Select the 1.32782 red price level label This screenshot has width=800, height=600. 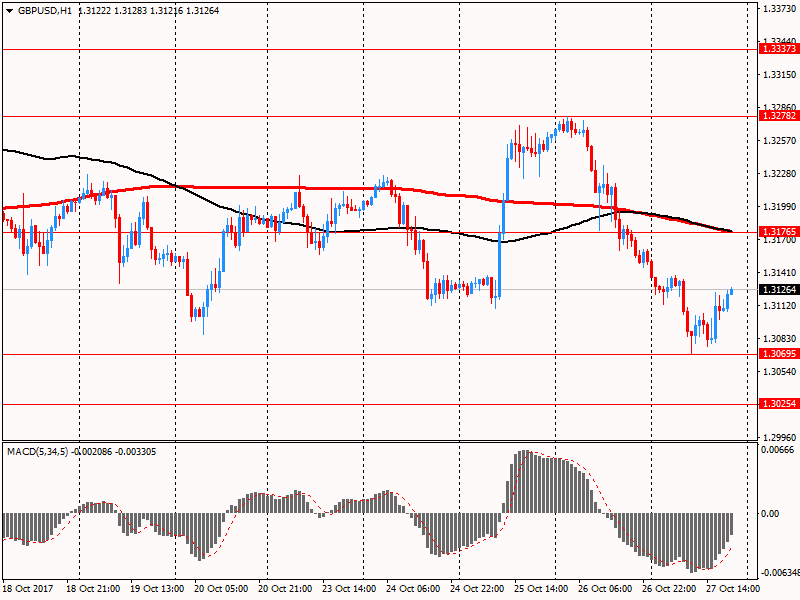[x=779, y=116]
